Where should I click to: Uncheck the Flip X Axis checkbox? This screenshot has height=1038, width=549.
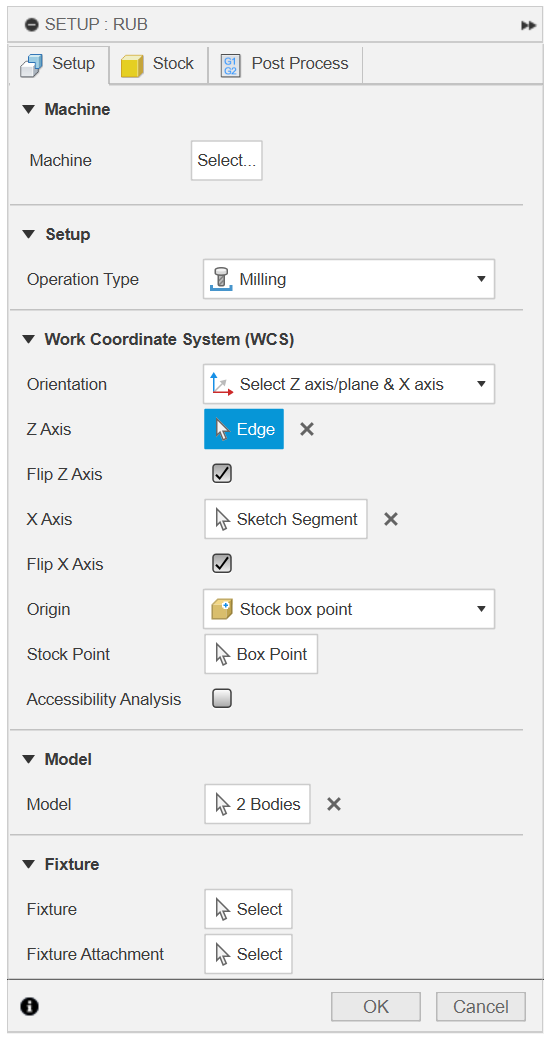[x=222, y=564]
